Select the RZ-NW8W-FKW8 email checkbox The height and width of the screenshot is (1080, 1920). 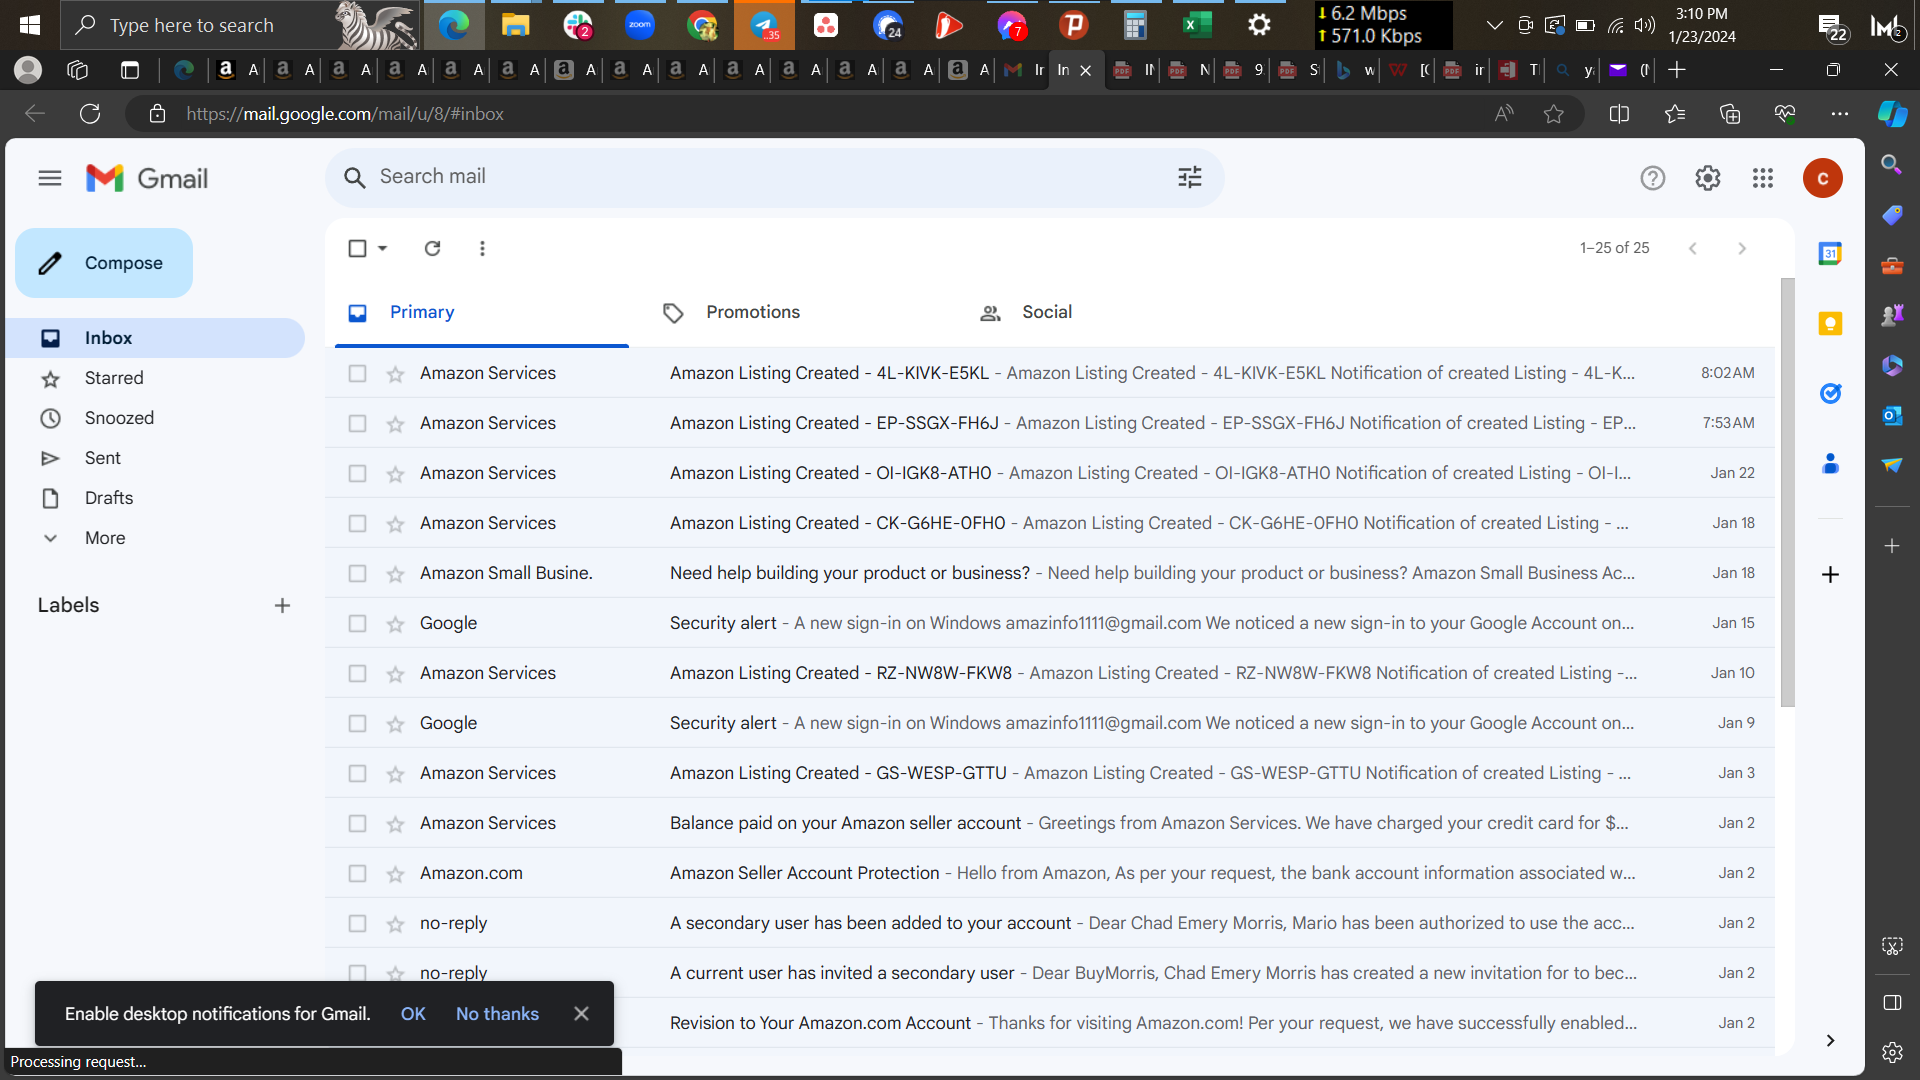[357, 673]
